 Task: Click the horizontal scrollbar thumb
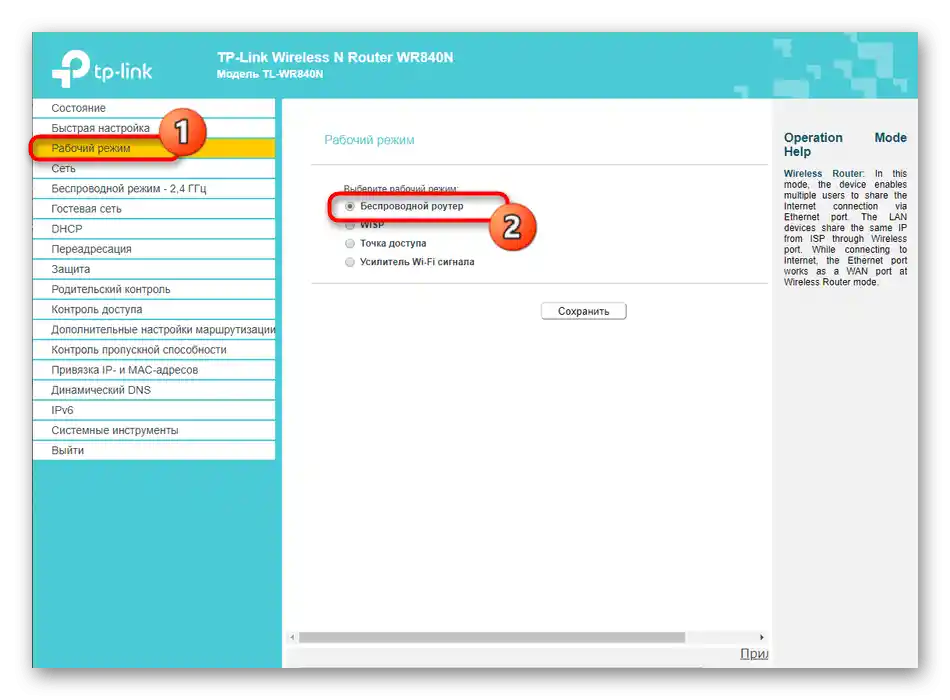pos(492,637)
